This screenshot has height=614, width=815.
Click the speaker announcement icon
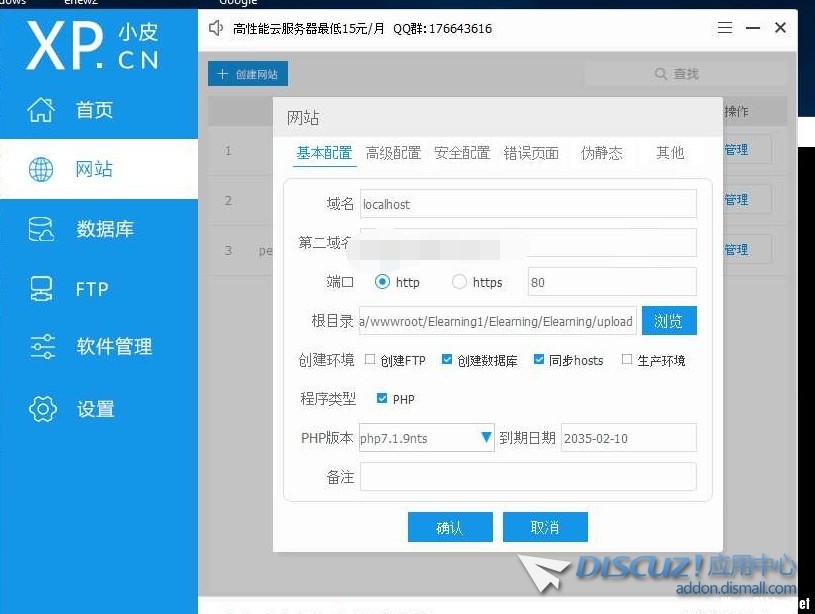(x=216, y=28)
